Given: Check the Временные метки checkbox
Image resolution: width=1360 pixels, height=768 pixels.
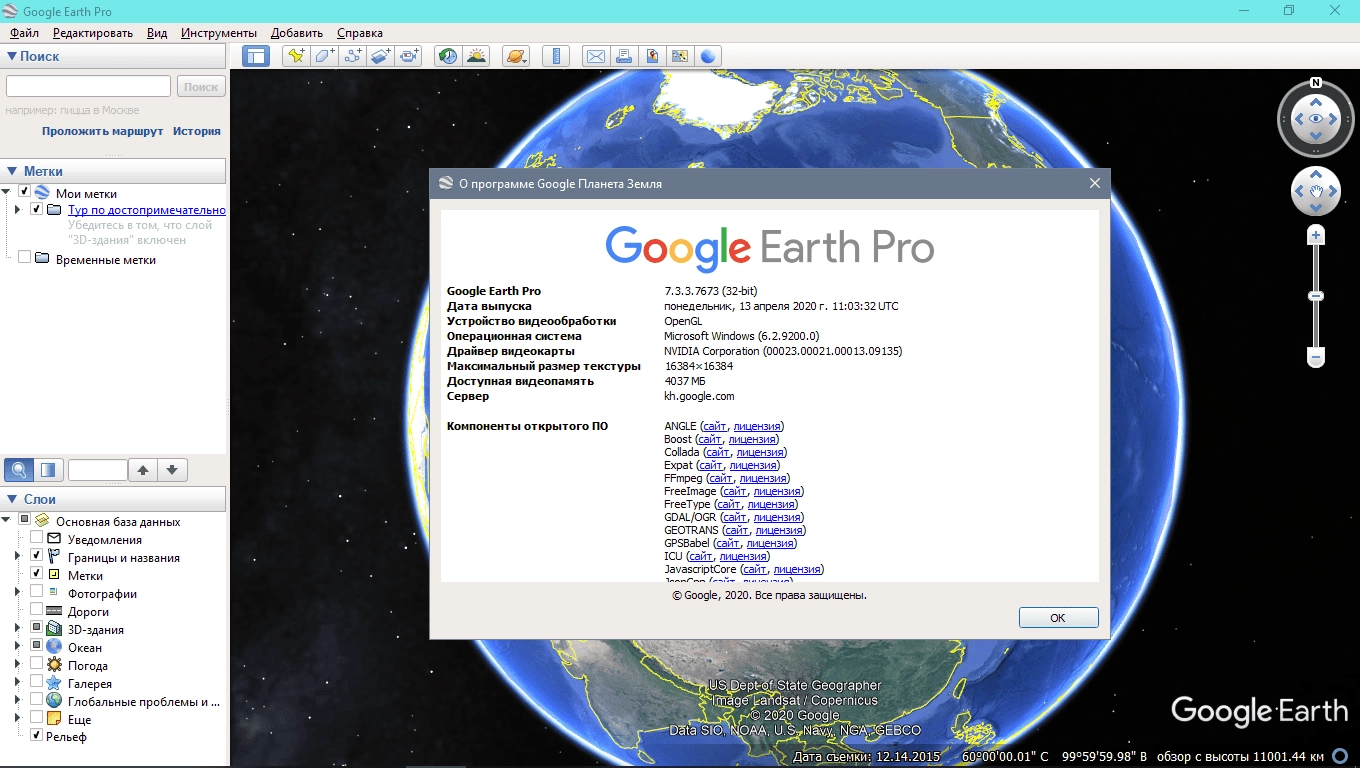Looking at the screenshot, I should tap(24, 258).
